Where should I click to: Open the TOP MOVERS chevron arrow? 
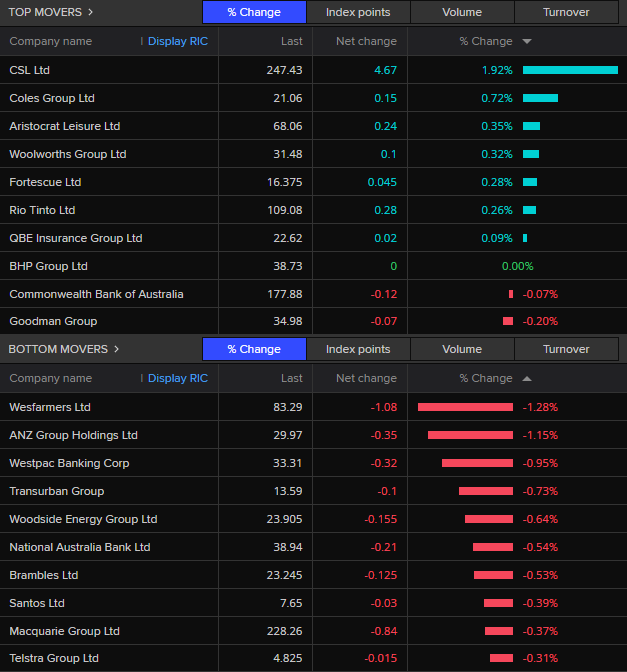90,12
